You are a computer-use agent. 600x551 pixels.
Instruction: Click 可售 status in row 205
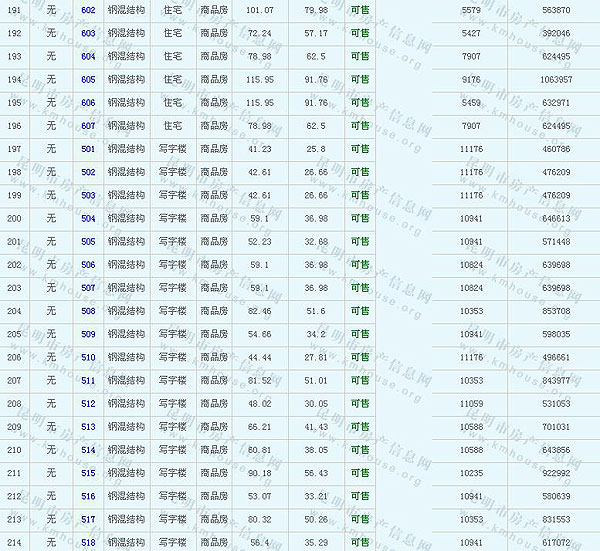(x=360, y=334)
